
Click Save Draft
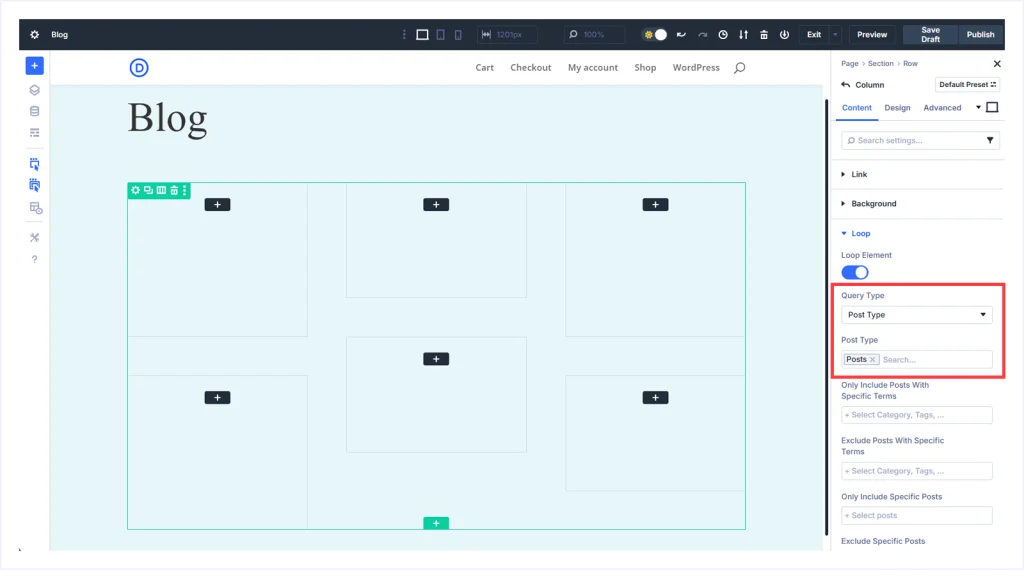[930, 35]
